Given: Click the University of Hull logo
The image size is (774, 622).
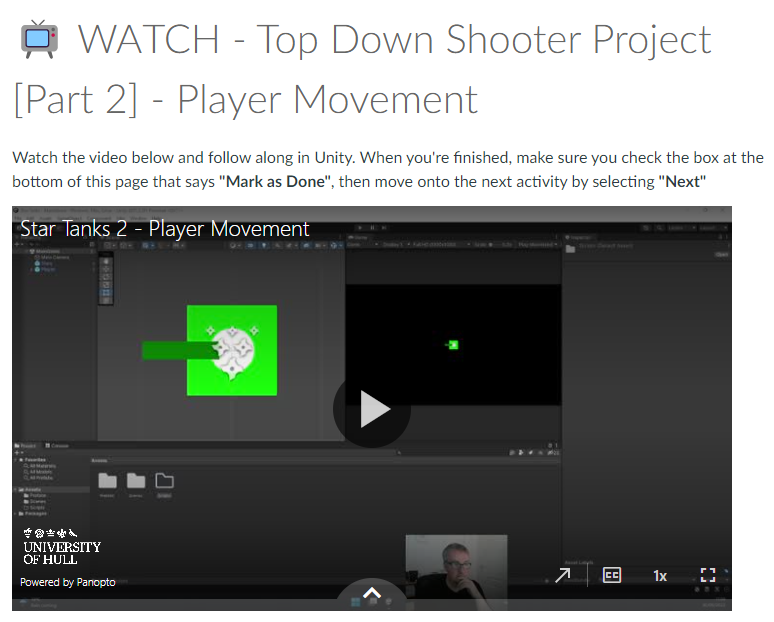Looking at the screenshot, I should [x=61, y=546].
